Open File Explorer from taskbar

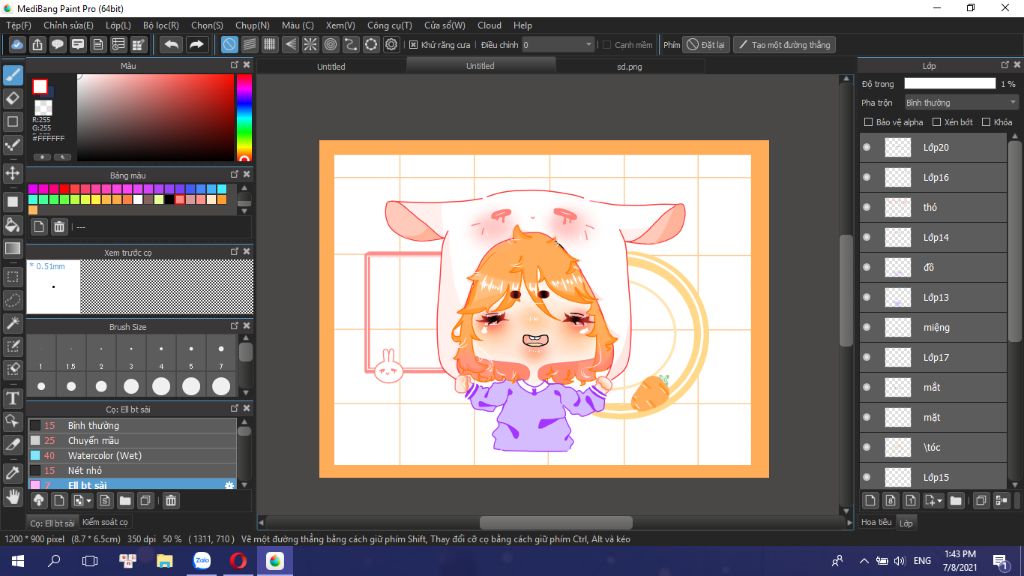tap(165, 561)
